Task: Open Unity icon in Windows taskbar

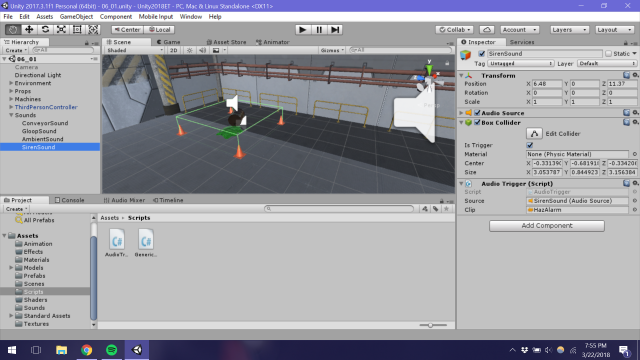Action: click(137, 350)
